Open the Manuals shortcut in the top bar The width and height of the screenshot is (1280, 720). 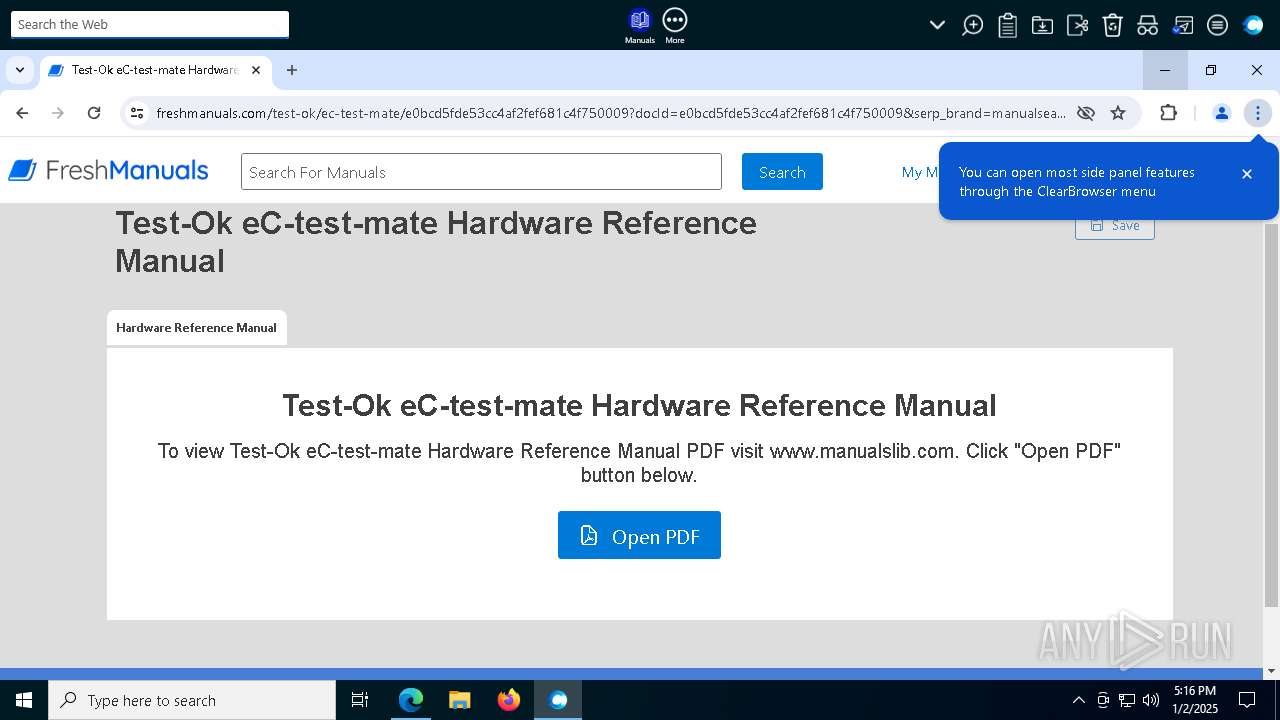point(639,26)
